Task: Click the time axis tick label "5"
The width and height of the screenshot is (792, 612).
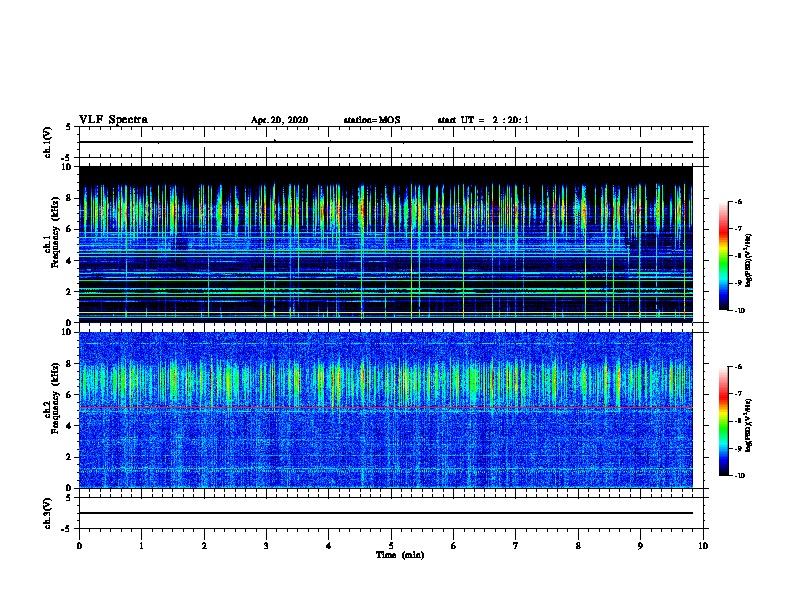Action: pyautogui.click(x=391, y=546)
